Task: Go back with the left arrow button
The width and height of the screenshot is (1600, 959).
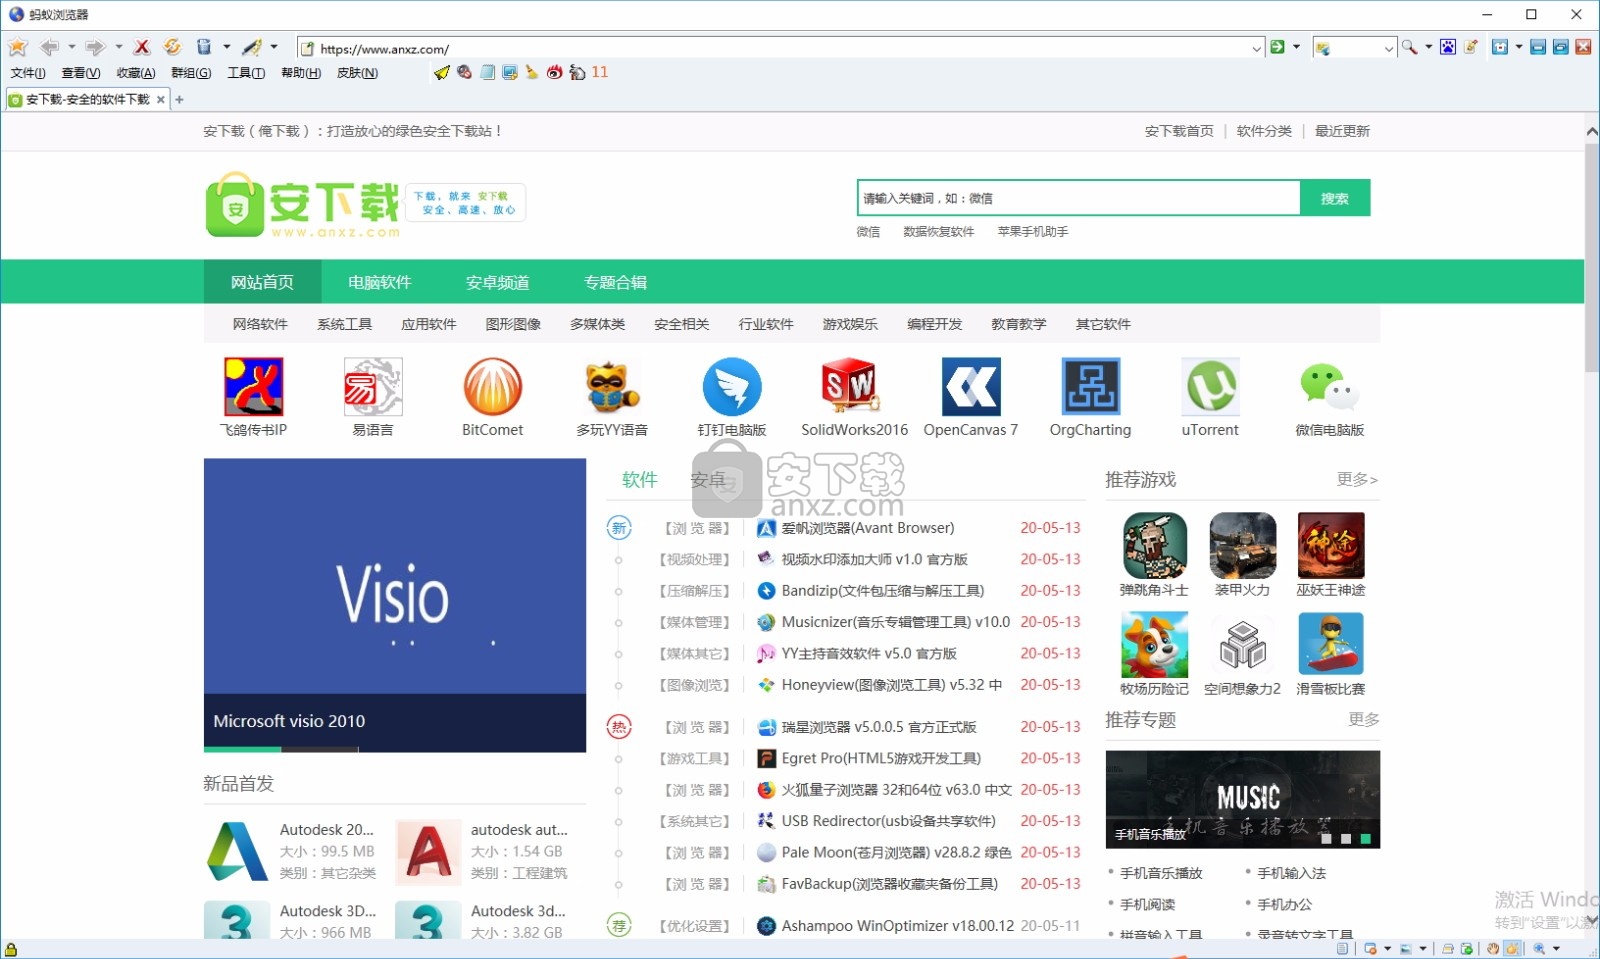Action: click(x=49, y=47)
